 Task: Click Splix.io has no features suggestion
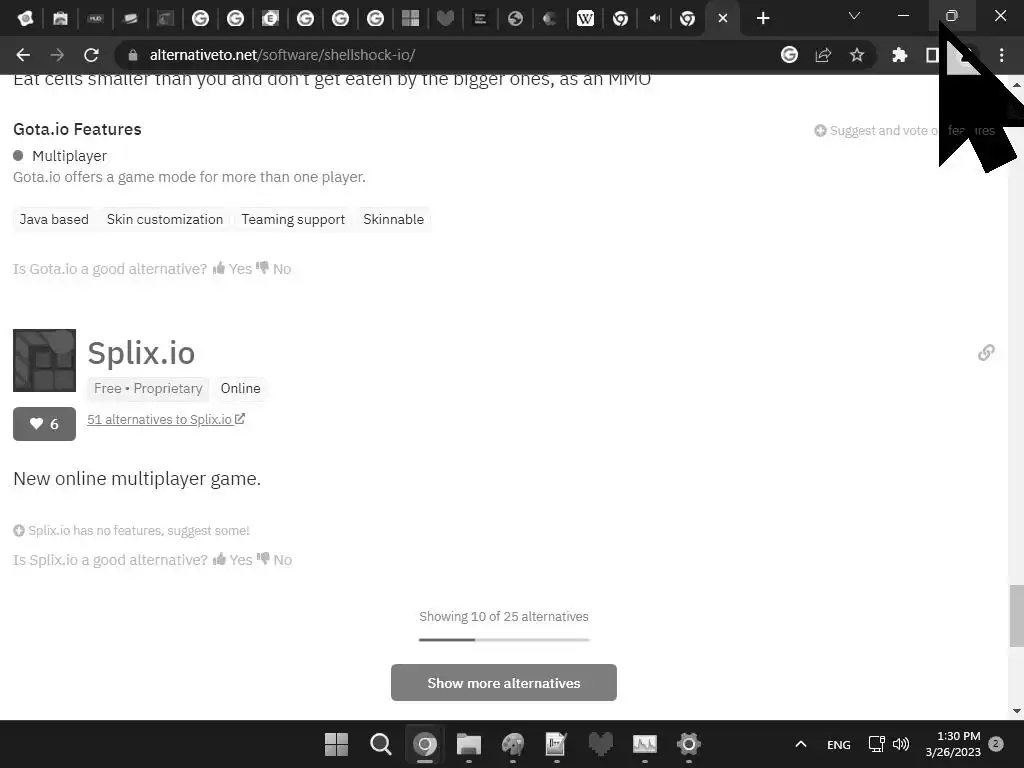(x=131, y=530)
